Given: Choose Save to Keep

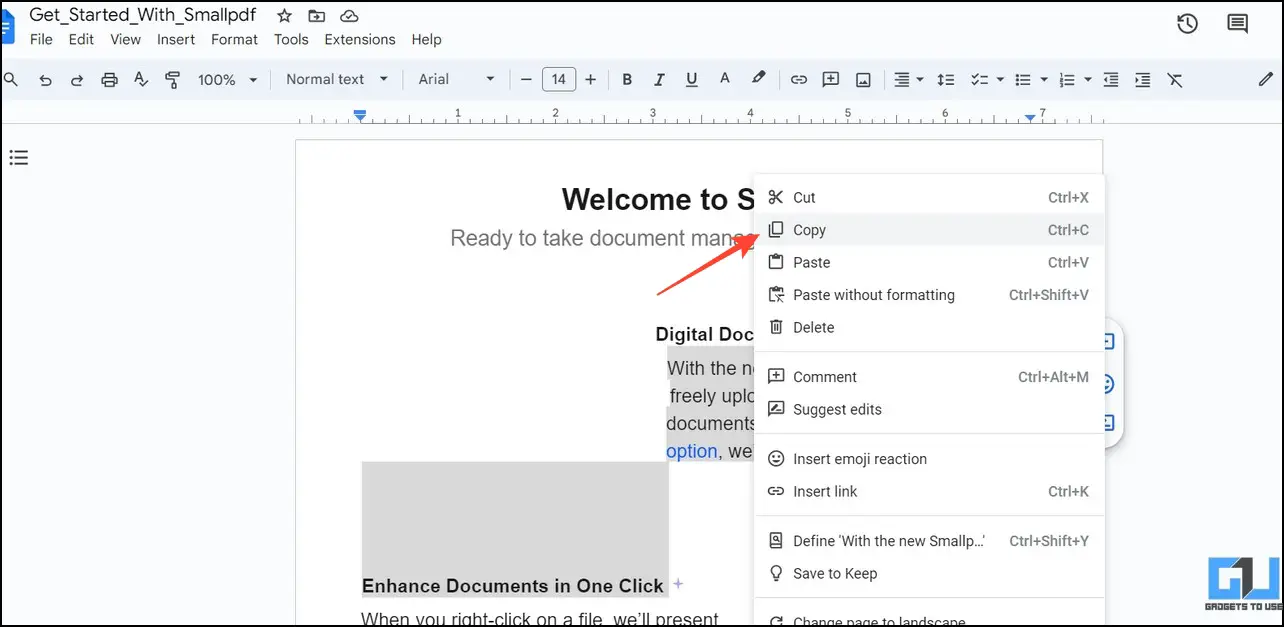Looking at the screenshot, I should 929,574.
